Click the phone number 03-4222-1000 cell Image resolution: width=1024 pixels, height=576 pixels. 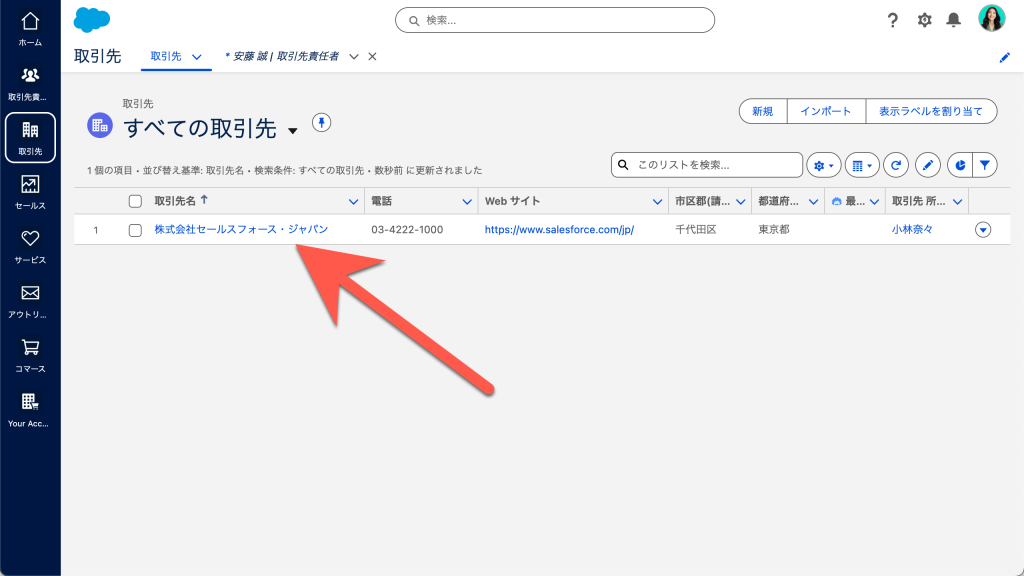coord(407,230)
